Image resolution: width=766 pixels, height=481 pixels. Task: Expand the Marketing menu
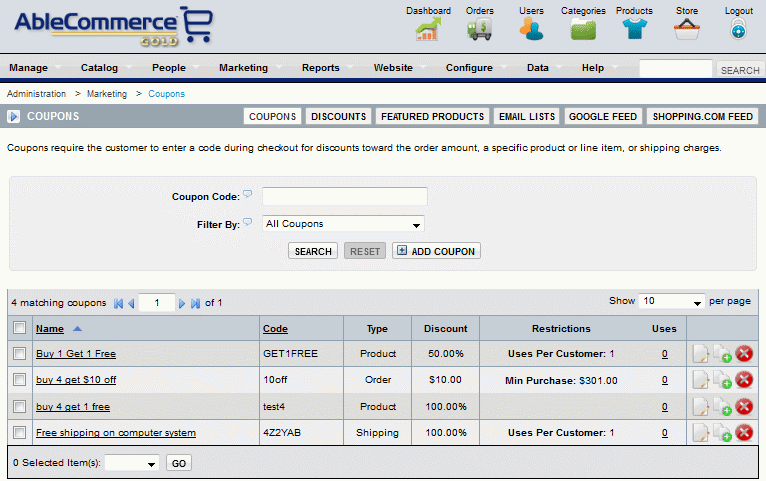(243, 68)
